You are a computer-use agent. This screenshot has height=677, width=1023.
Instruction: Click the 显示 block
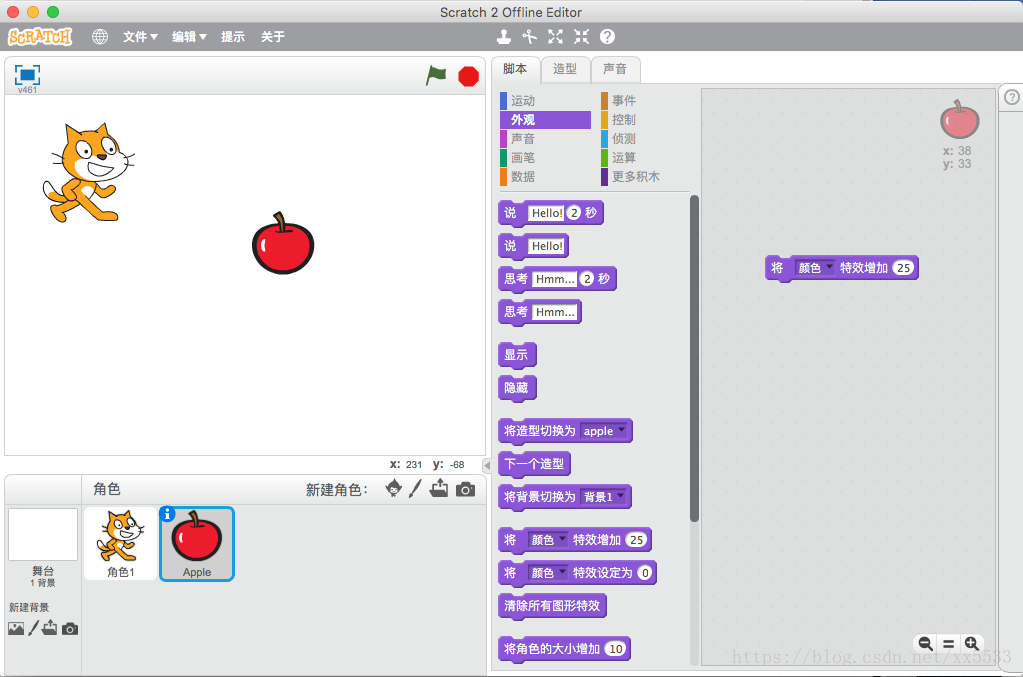point(517,355)
